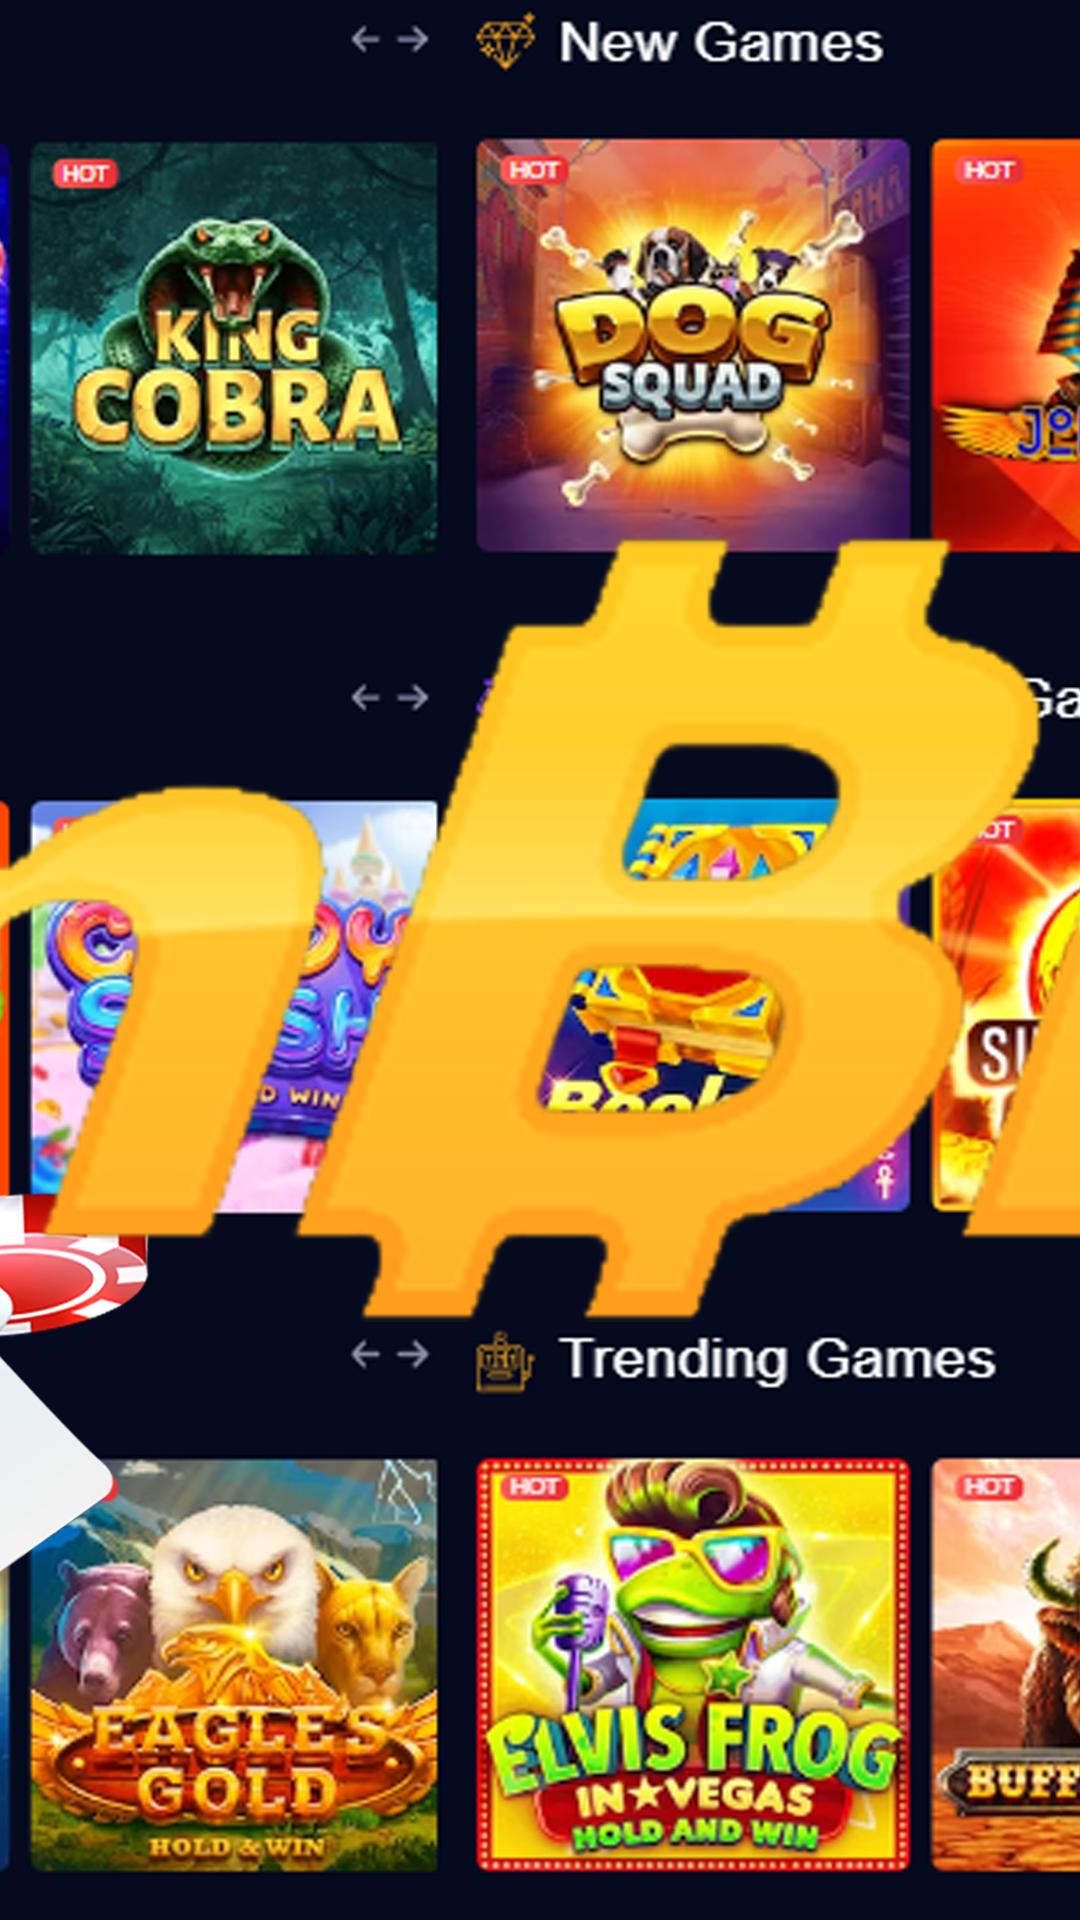This screenshot has width=1080, height=1920.
Task: Click the HOT badge on Elvis Frog
Action: click(x=534, y=1487)
